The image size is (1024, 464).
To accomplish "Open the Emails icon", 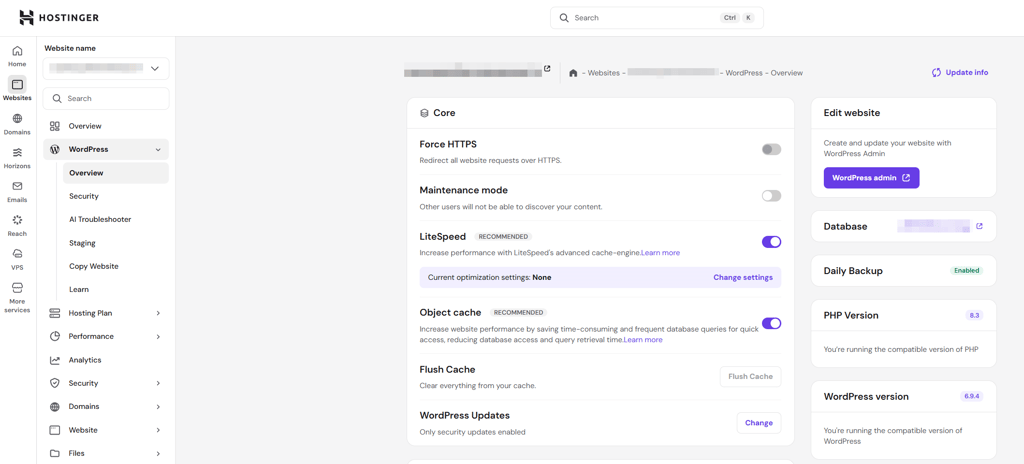I will click(x=18, y=186).
